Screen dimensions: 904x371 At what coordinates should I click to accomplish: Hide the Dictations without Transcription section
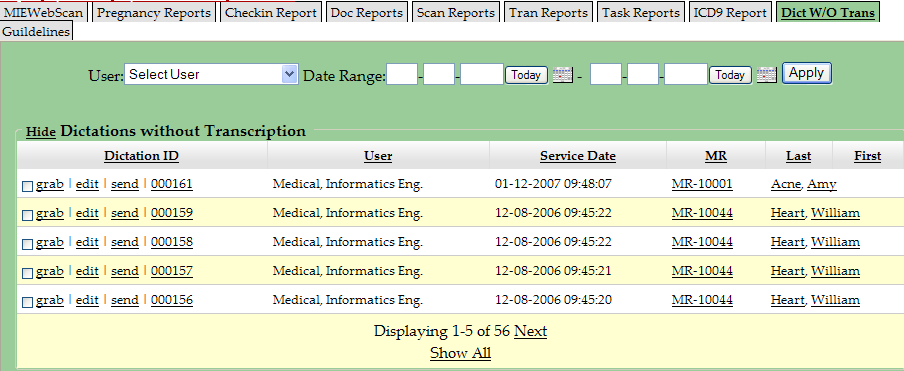(x=40, y=132)
